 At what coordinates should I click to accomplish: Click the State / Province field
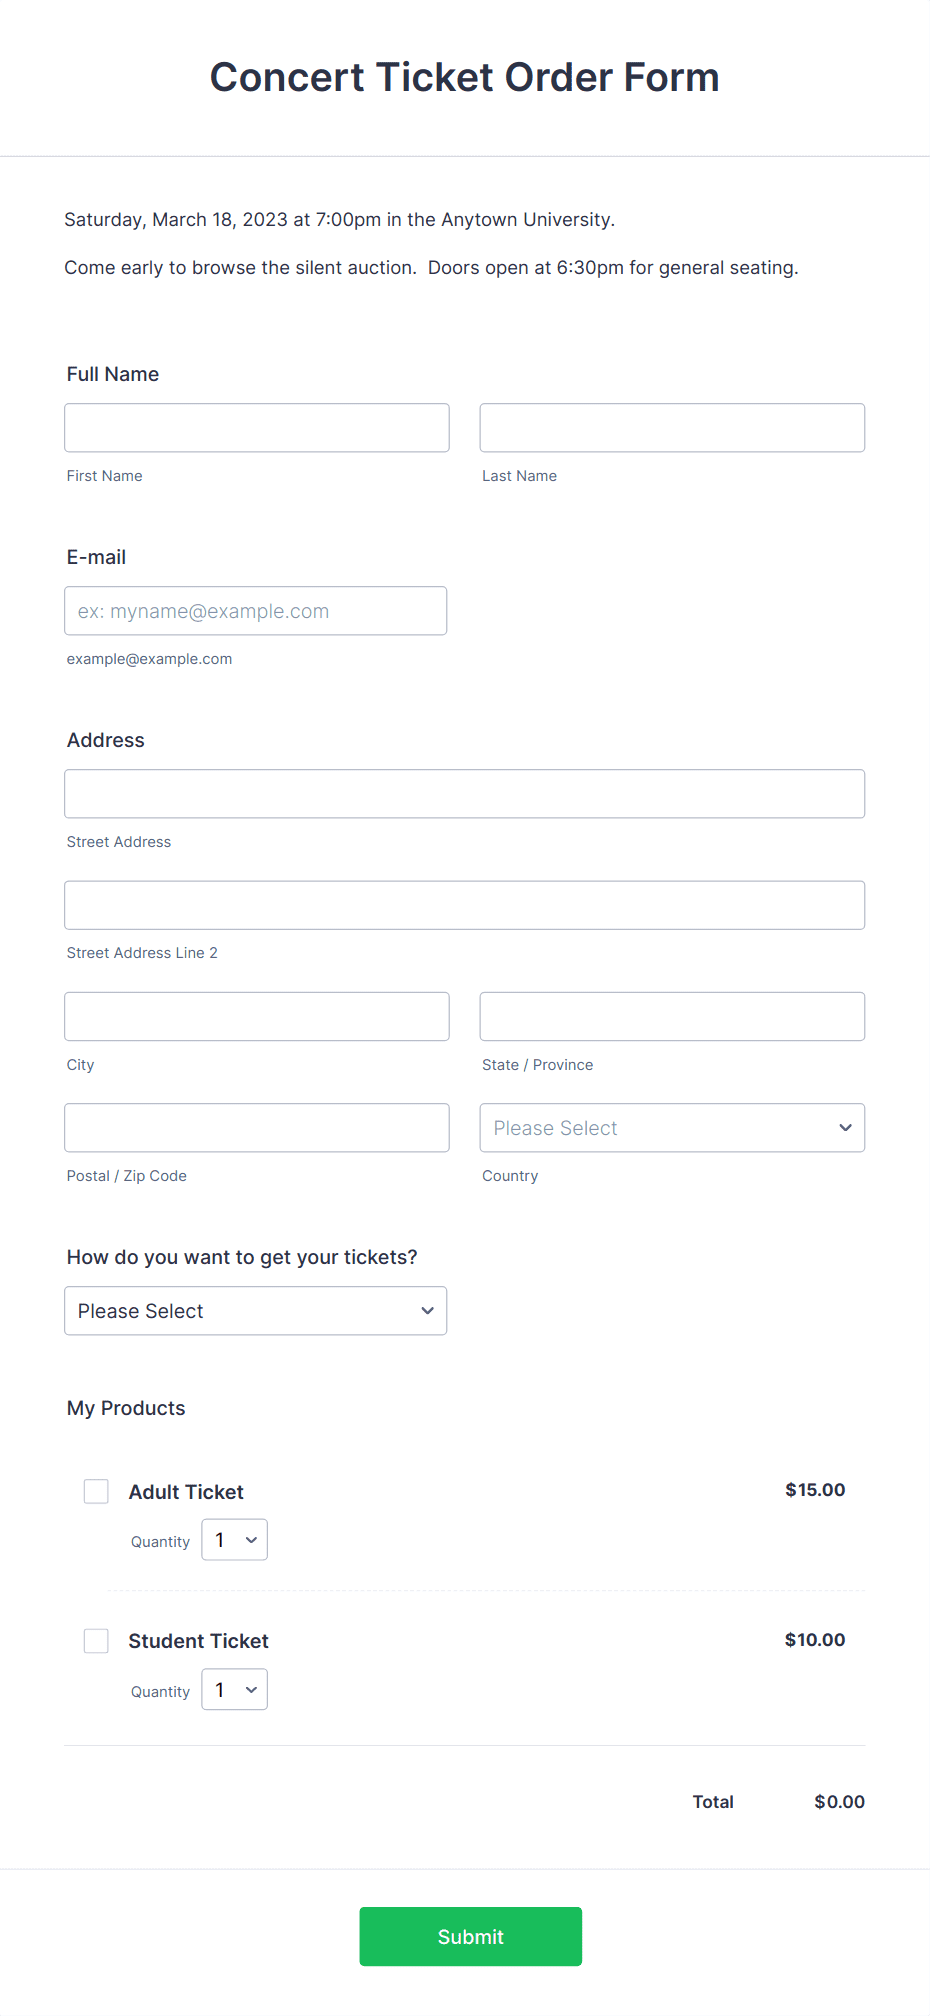point(672,1016)
